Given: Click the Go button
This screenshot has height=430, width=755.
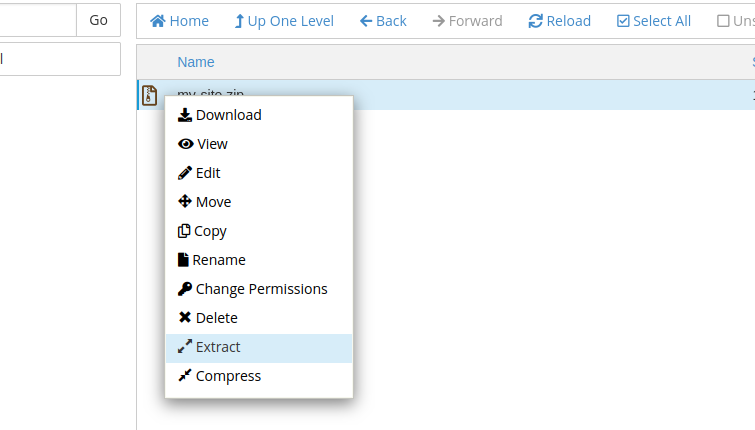Looking at the screenshot, I should click(x=98, y=20).
